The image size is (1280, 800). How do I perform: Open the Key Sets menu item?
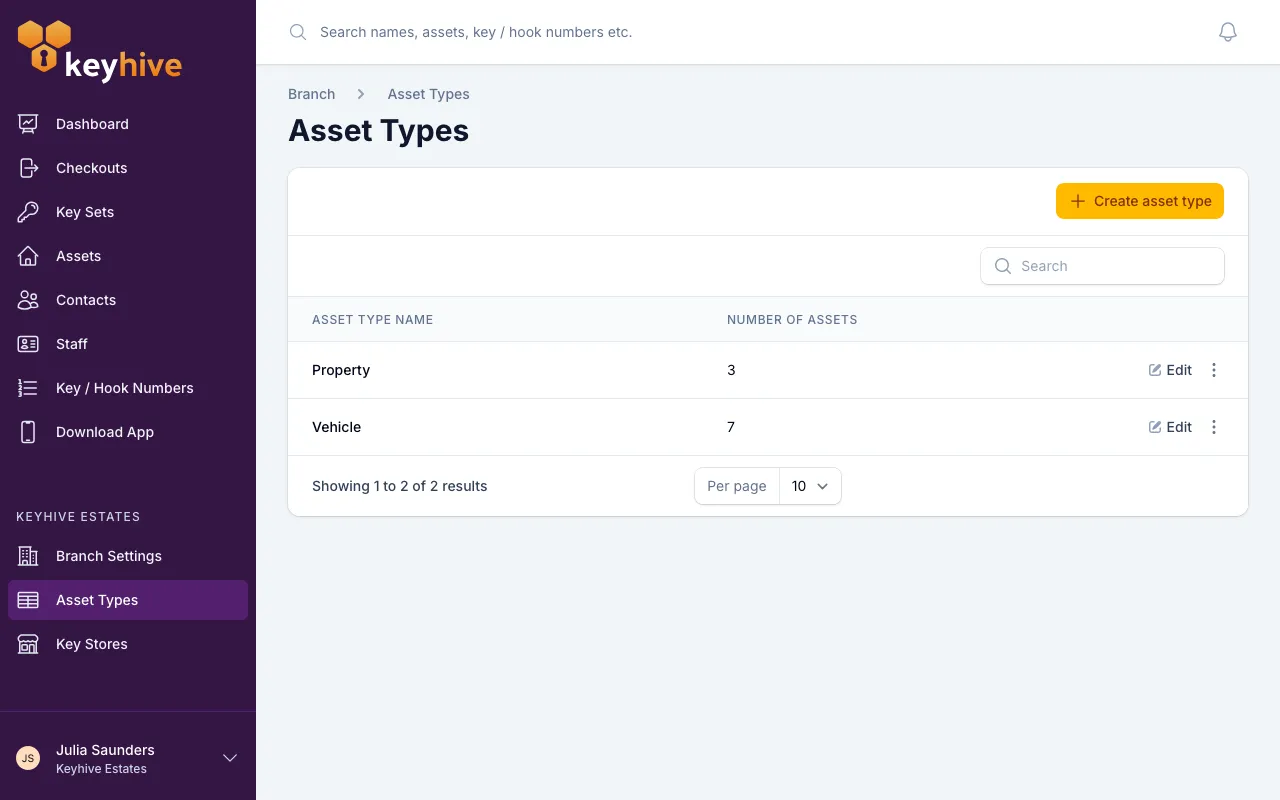[128, 212]
